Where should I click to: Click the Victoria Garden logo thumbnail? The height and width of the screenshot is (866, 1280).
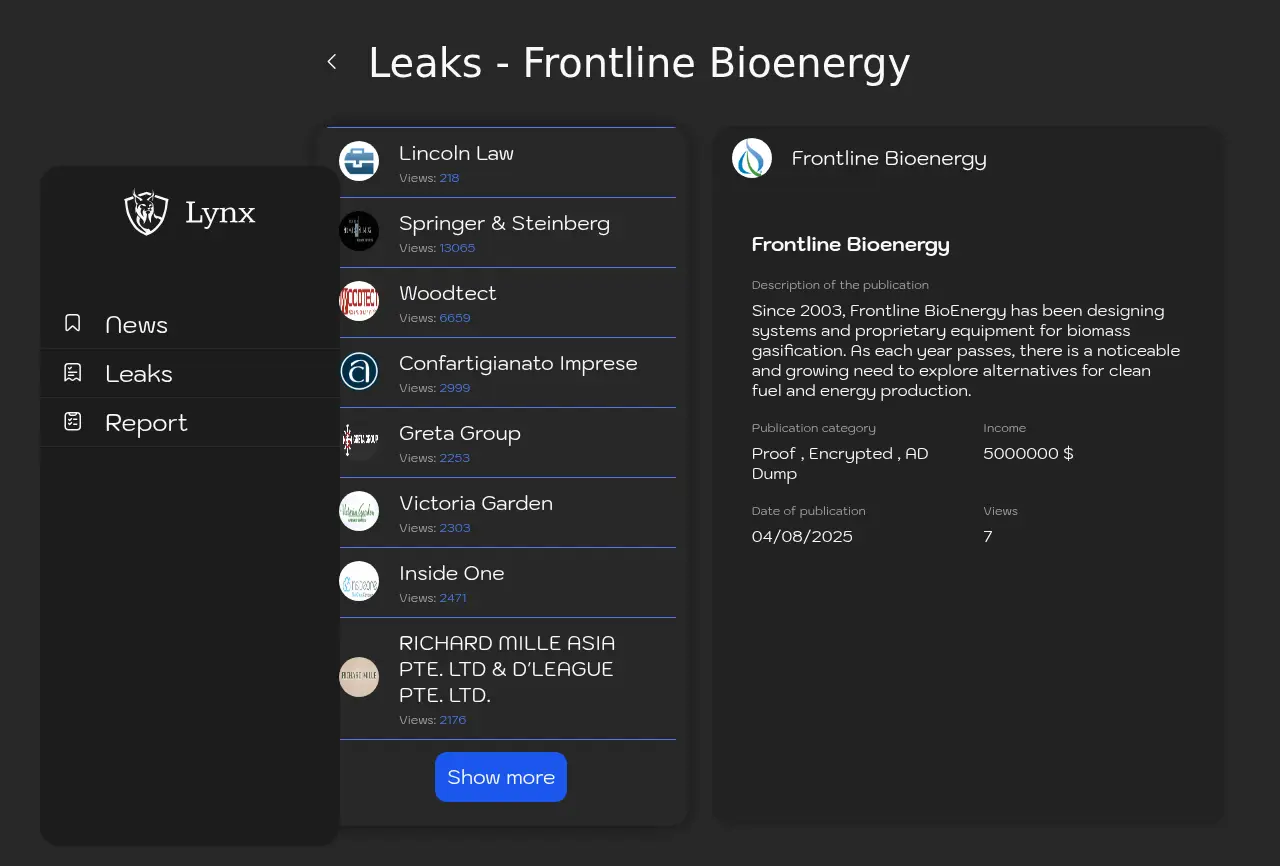[x=359, y=511]
